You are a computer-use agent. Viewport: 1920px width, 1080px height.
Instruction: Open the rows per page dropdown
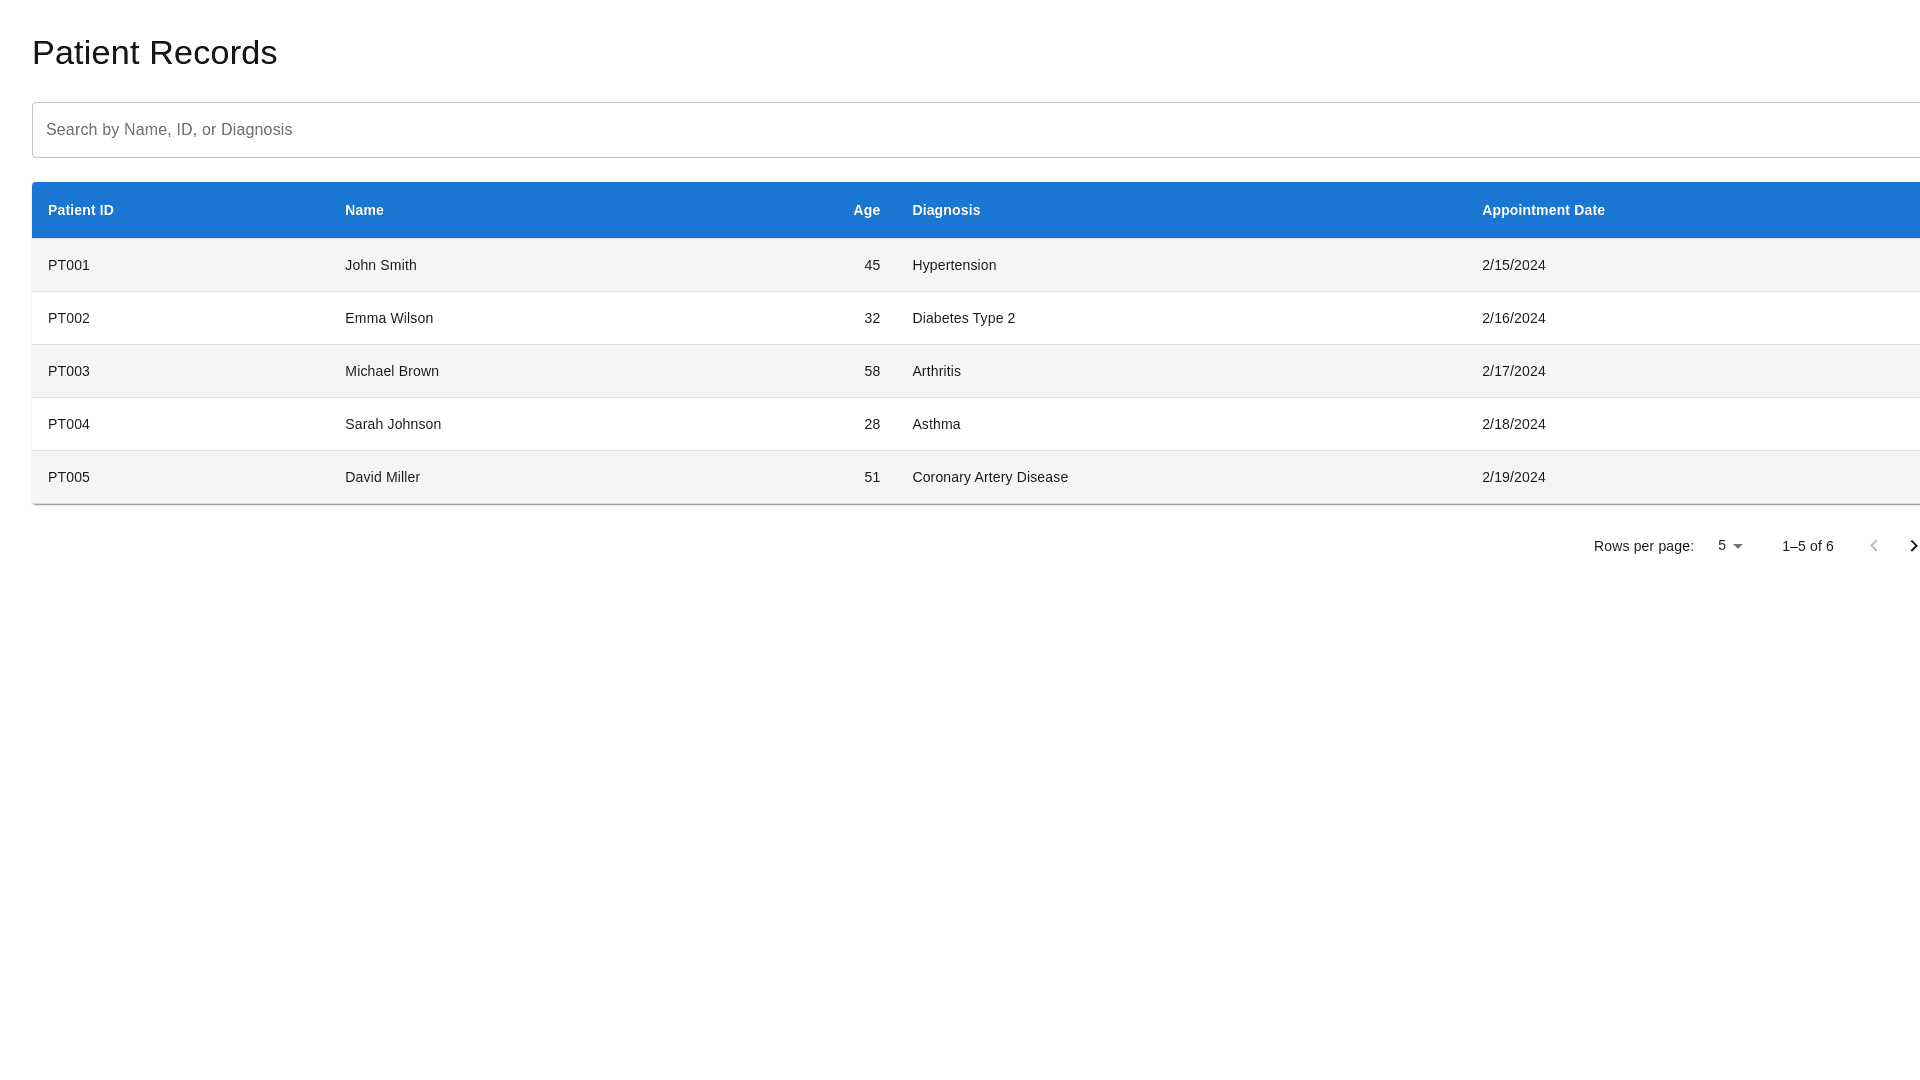pos(1729,546)
